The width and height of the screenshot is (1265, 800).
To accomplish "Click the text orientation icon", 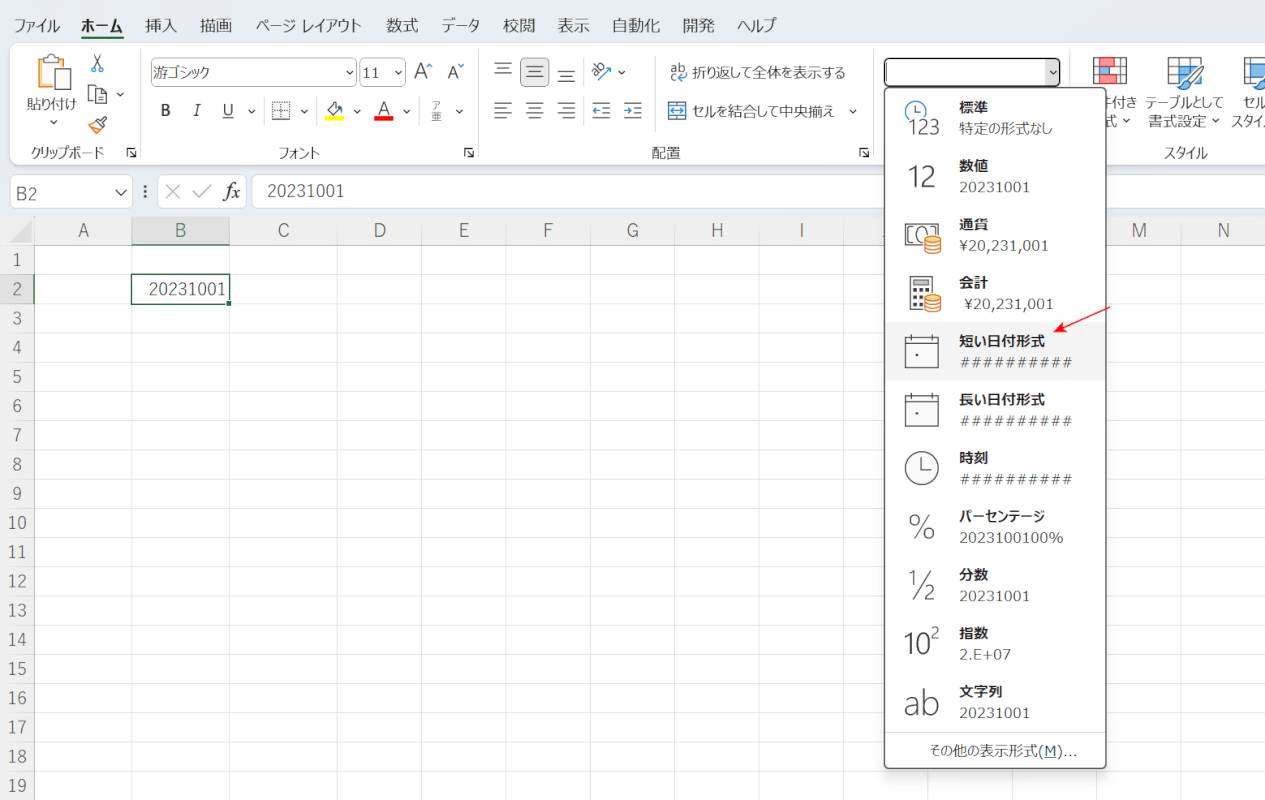I will point(601,72).
